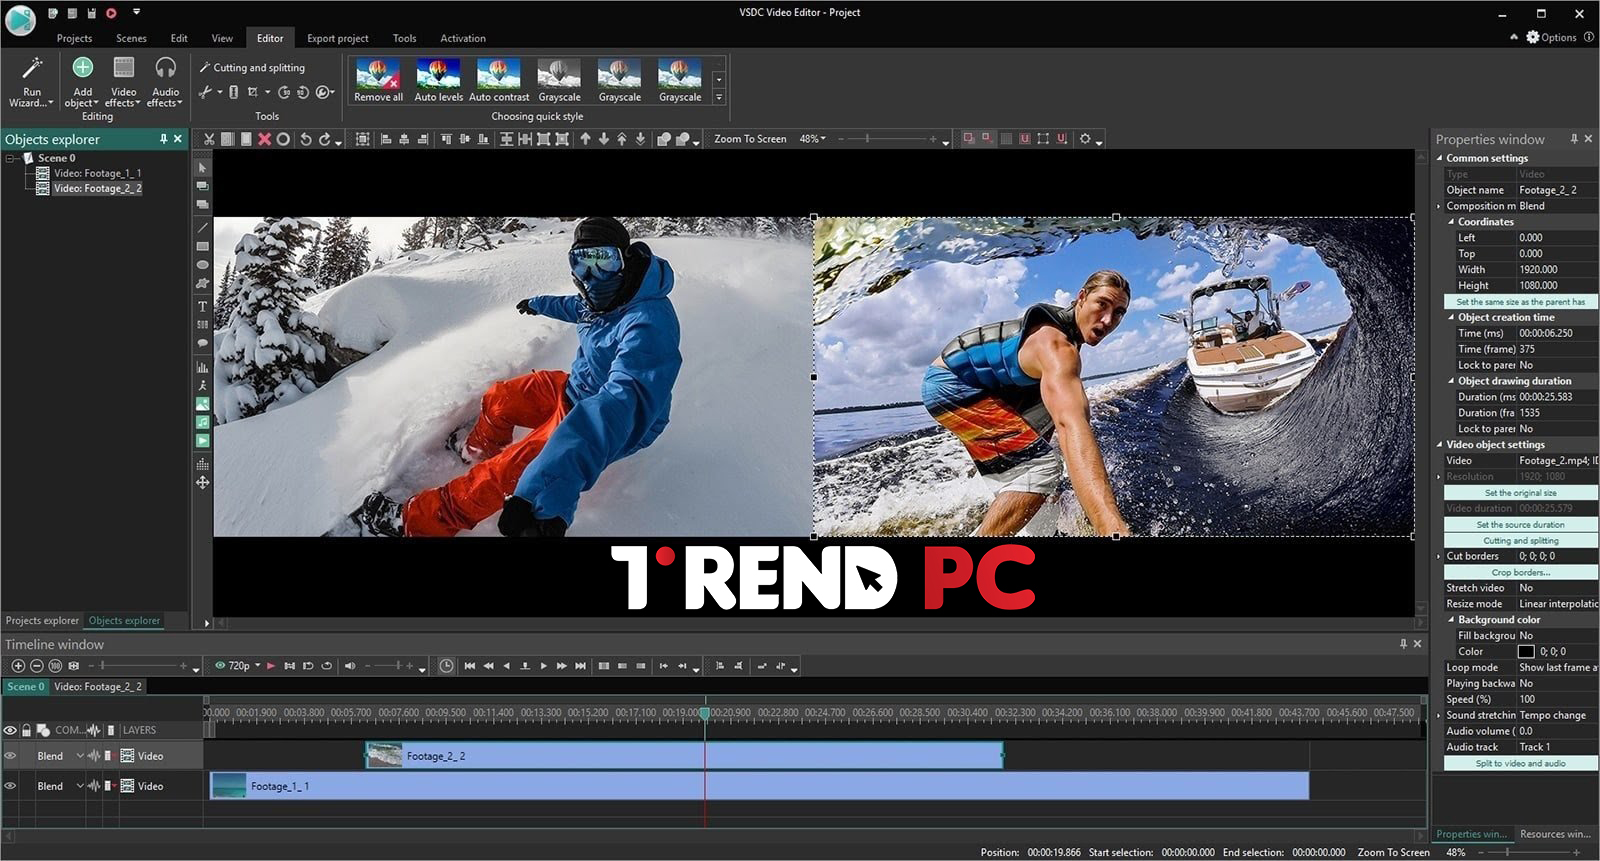This screenshot has width=1600, height=861.
Task: Open the Add object menu
Action: [82, 81]
